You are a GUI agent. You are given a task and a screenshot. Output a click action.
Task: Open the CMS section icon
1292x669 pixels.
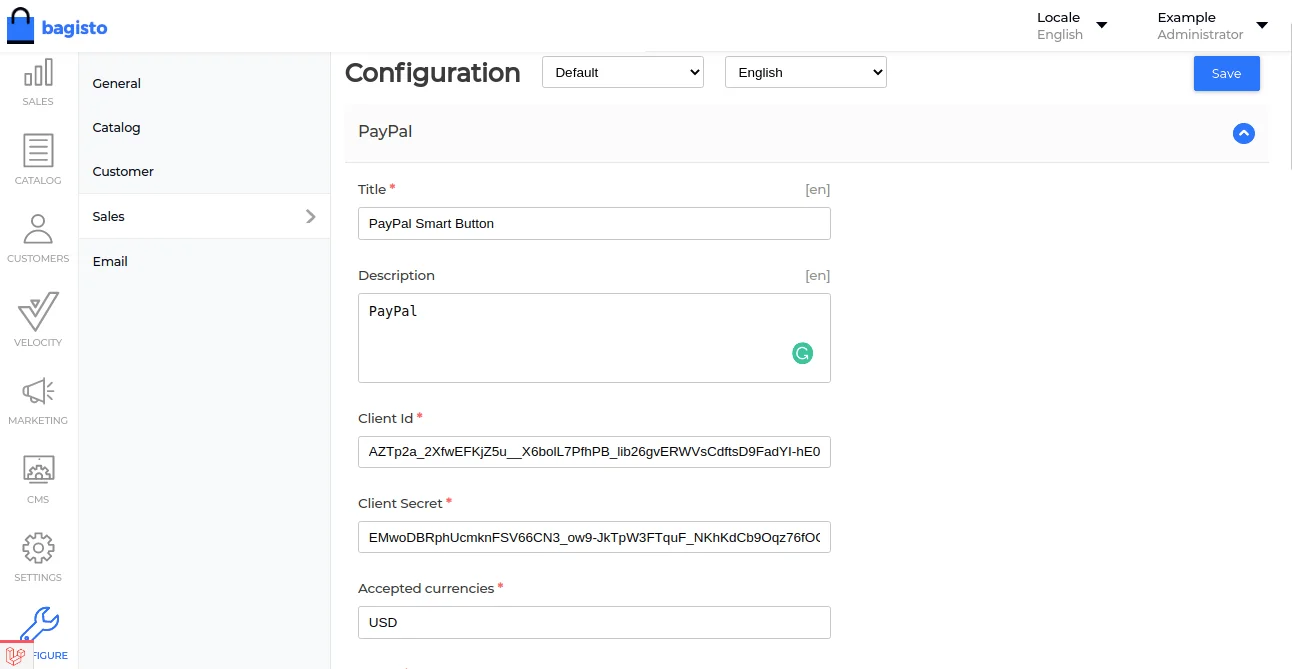pos(38,476)
